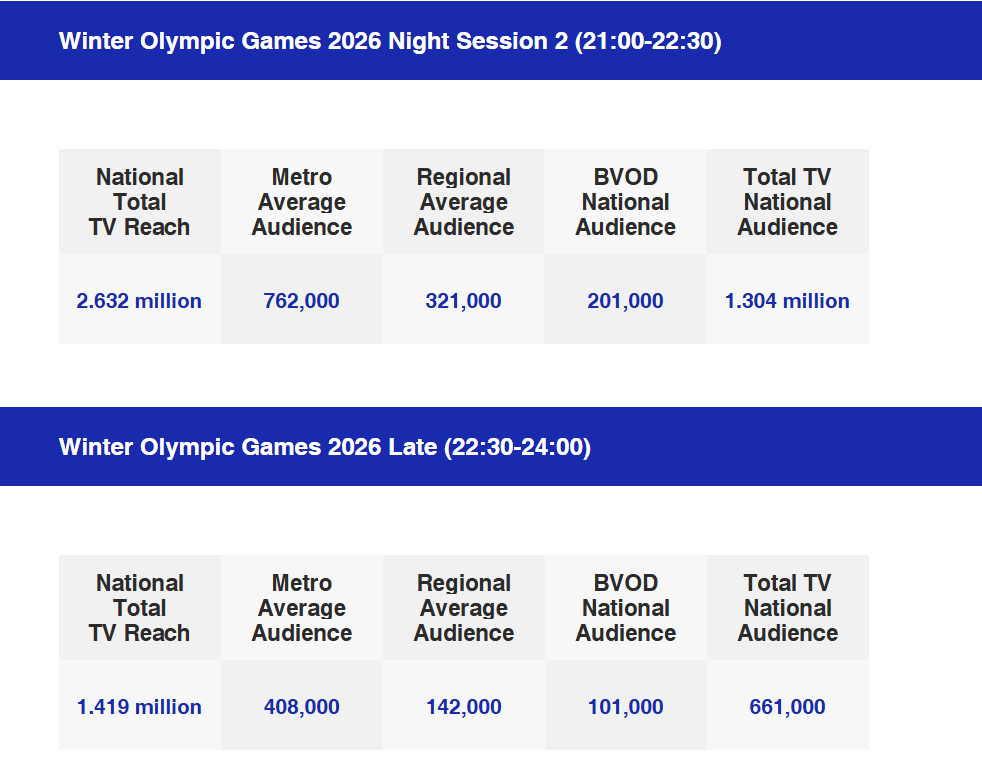Click BVOD National Audience header in top table
The image size is (982, 778).
click(x=625, y=202)
